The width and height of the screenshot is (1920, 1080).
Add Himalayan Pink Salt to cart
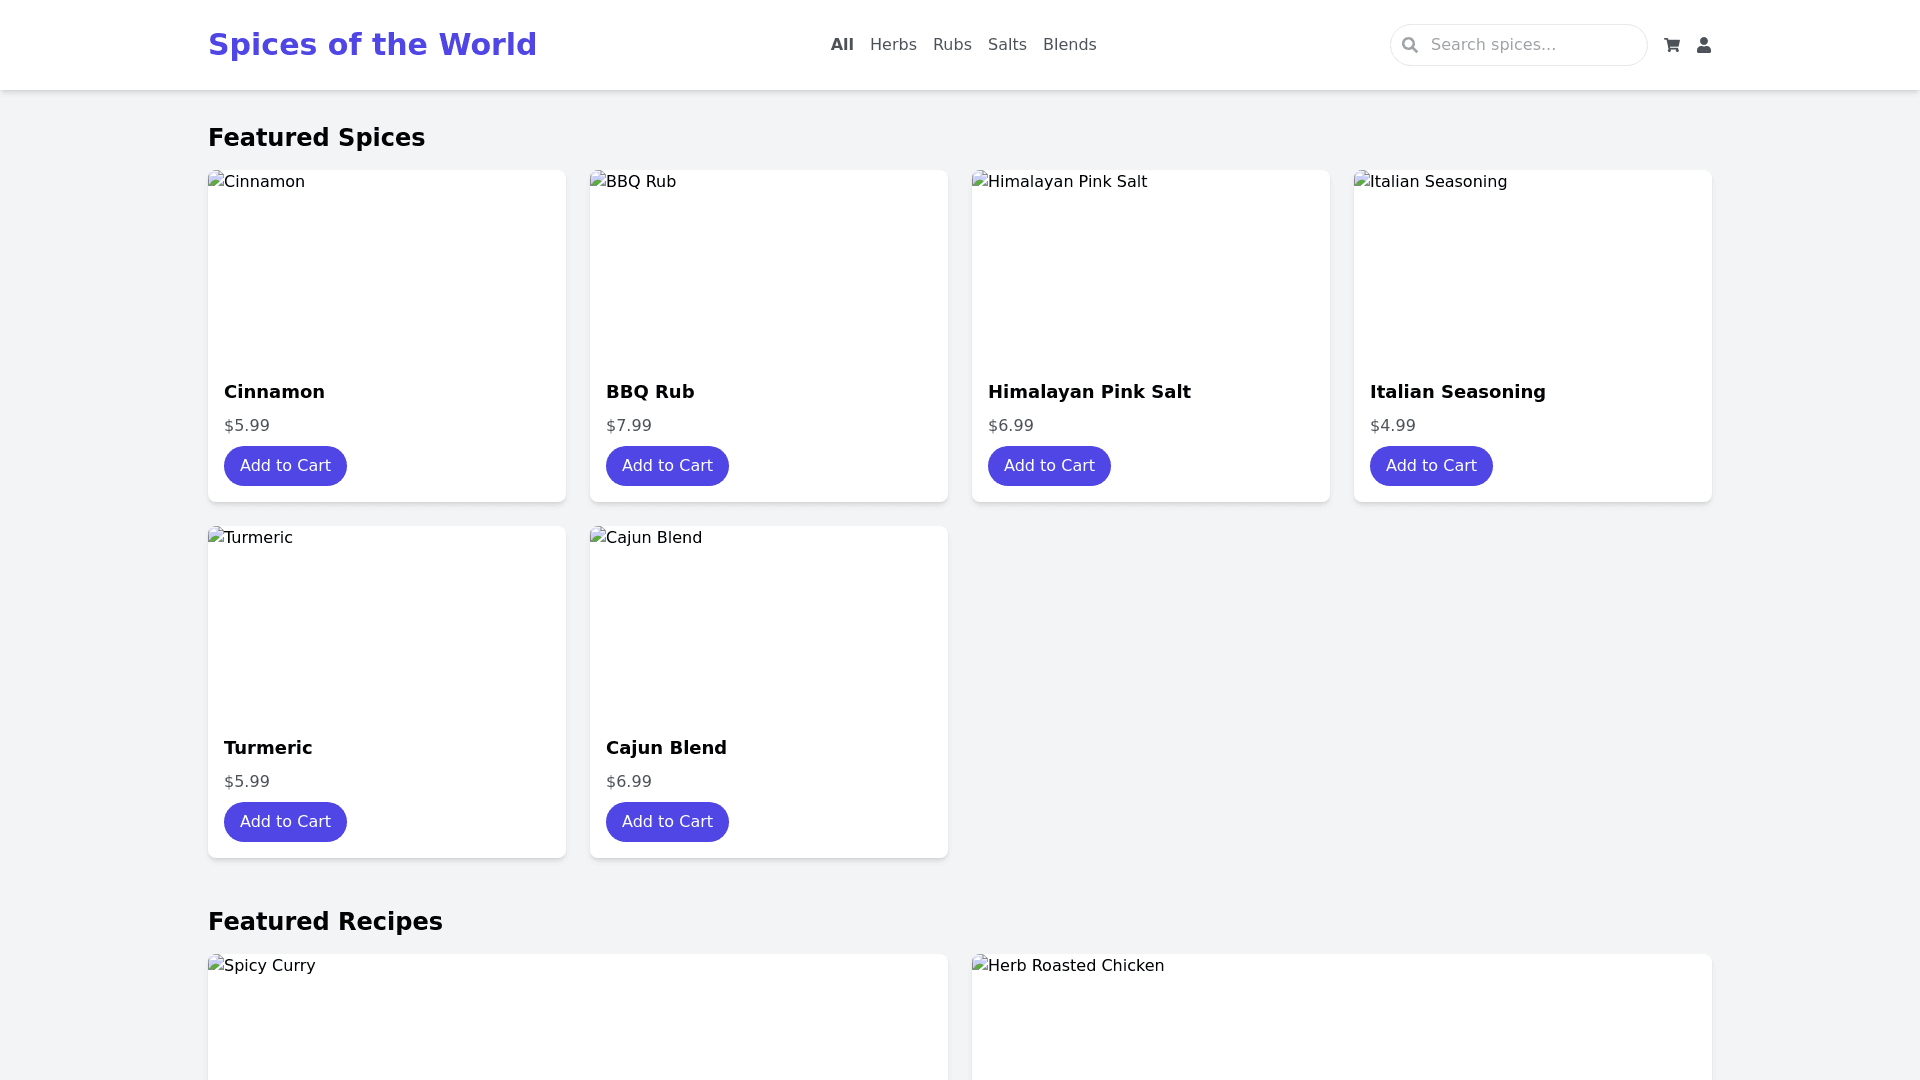(1049, 466)
